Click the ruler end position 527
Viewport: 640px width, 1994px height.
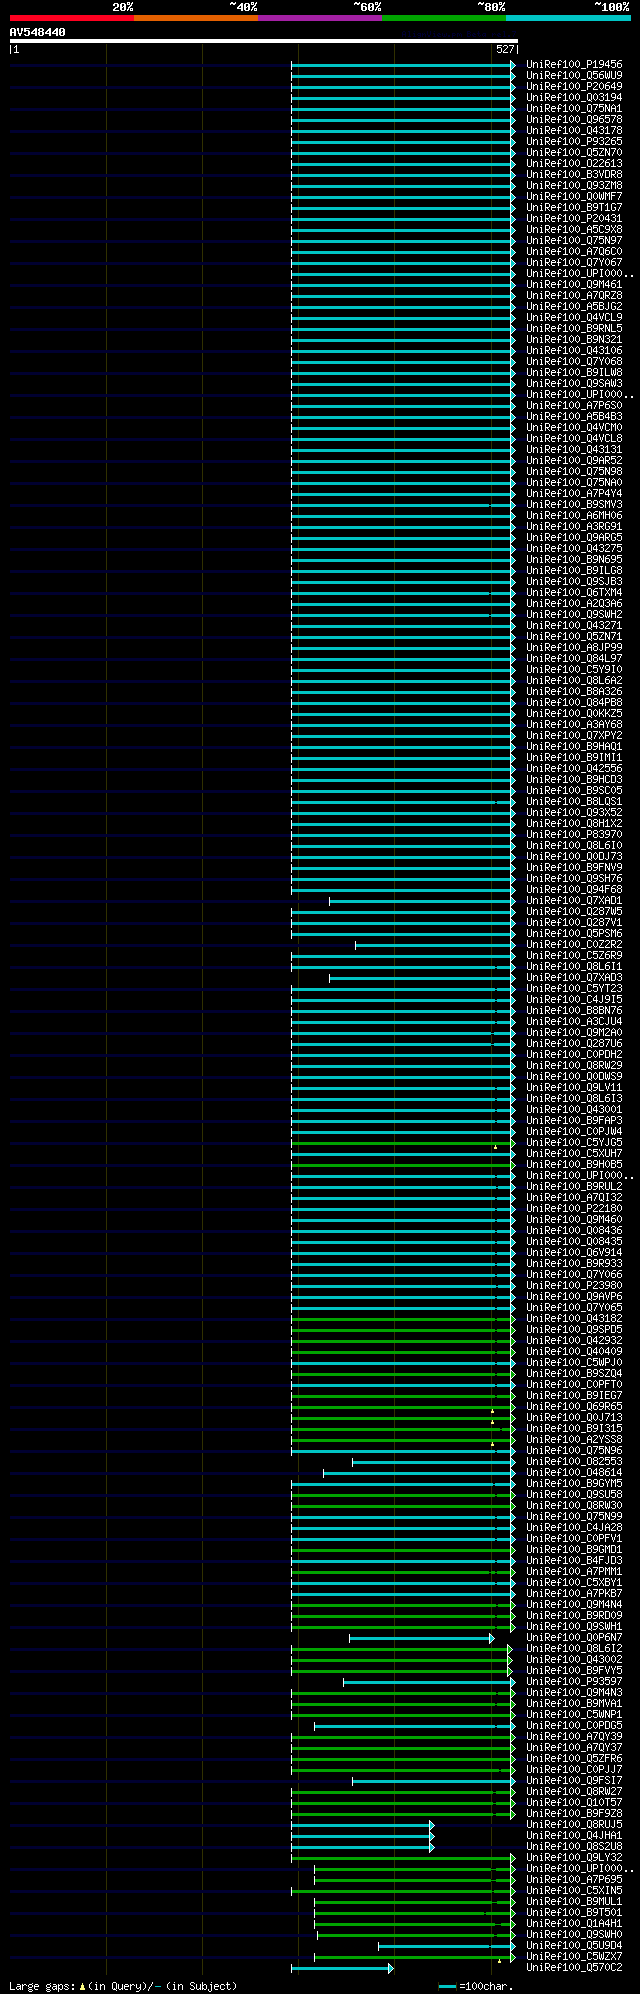(505, 49)
